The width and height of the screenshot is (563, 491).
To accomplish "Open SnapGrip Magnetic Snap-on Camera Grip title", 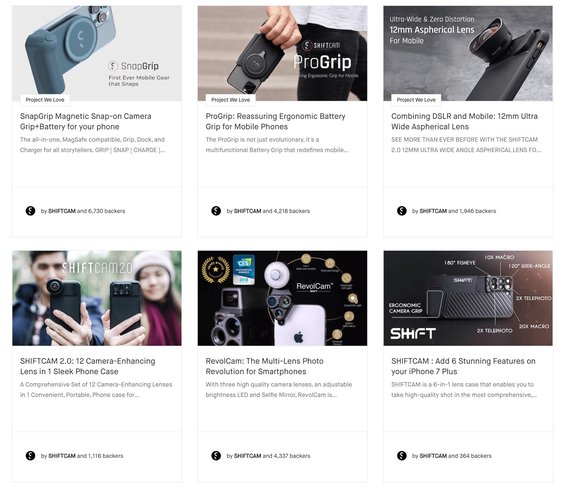I will [x=86, y=121].
